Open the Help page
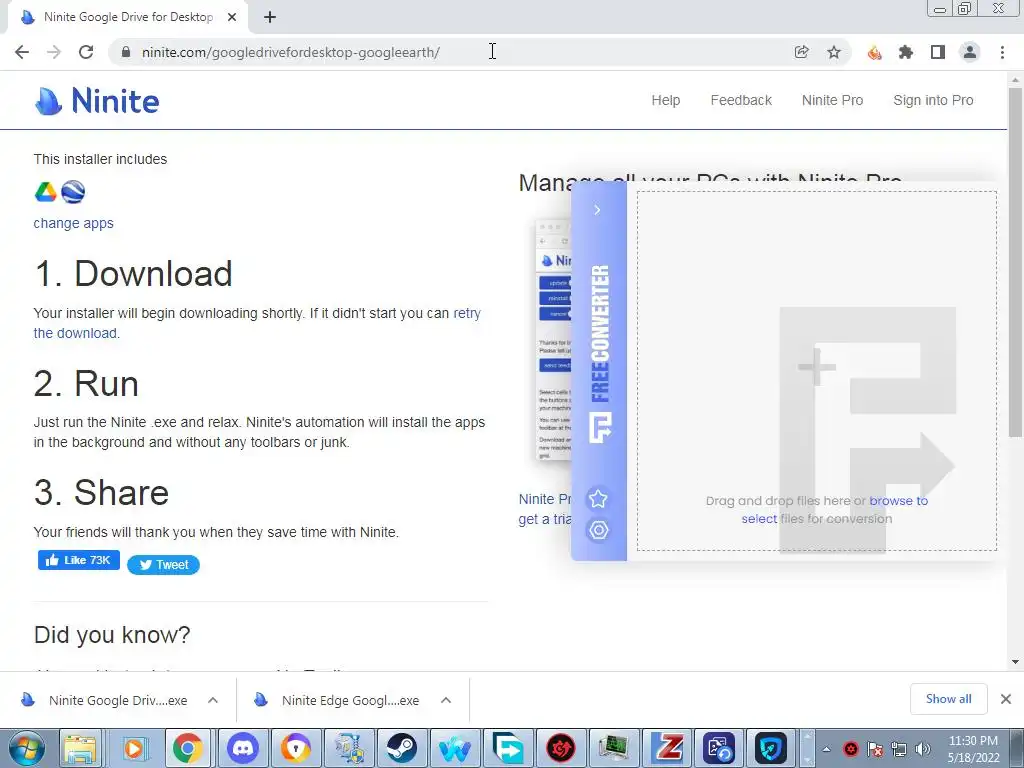1024x768 pixels. (665, 101)
